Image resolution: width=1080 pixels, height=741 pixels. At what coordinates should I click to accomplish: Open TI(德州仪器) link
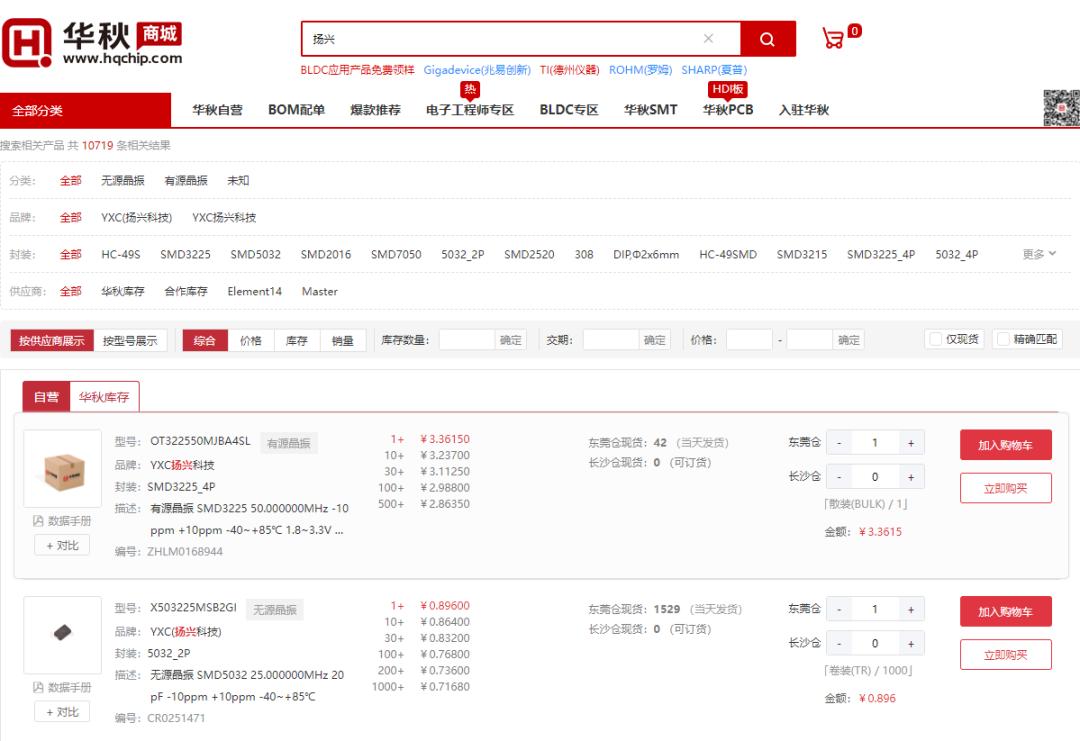570,70
